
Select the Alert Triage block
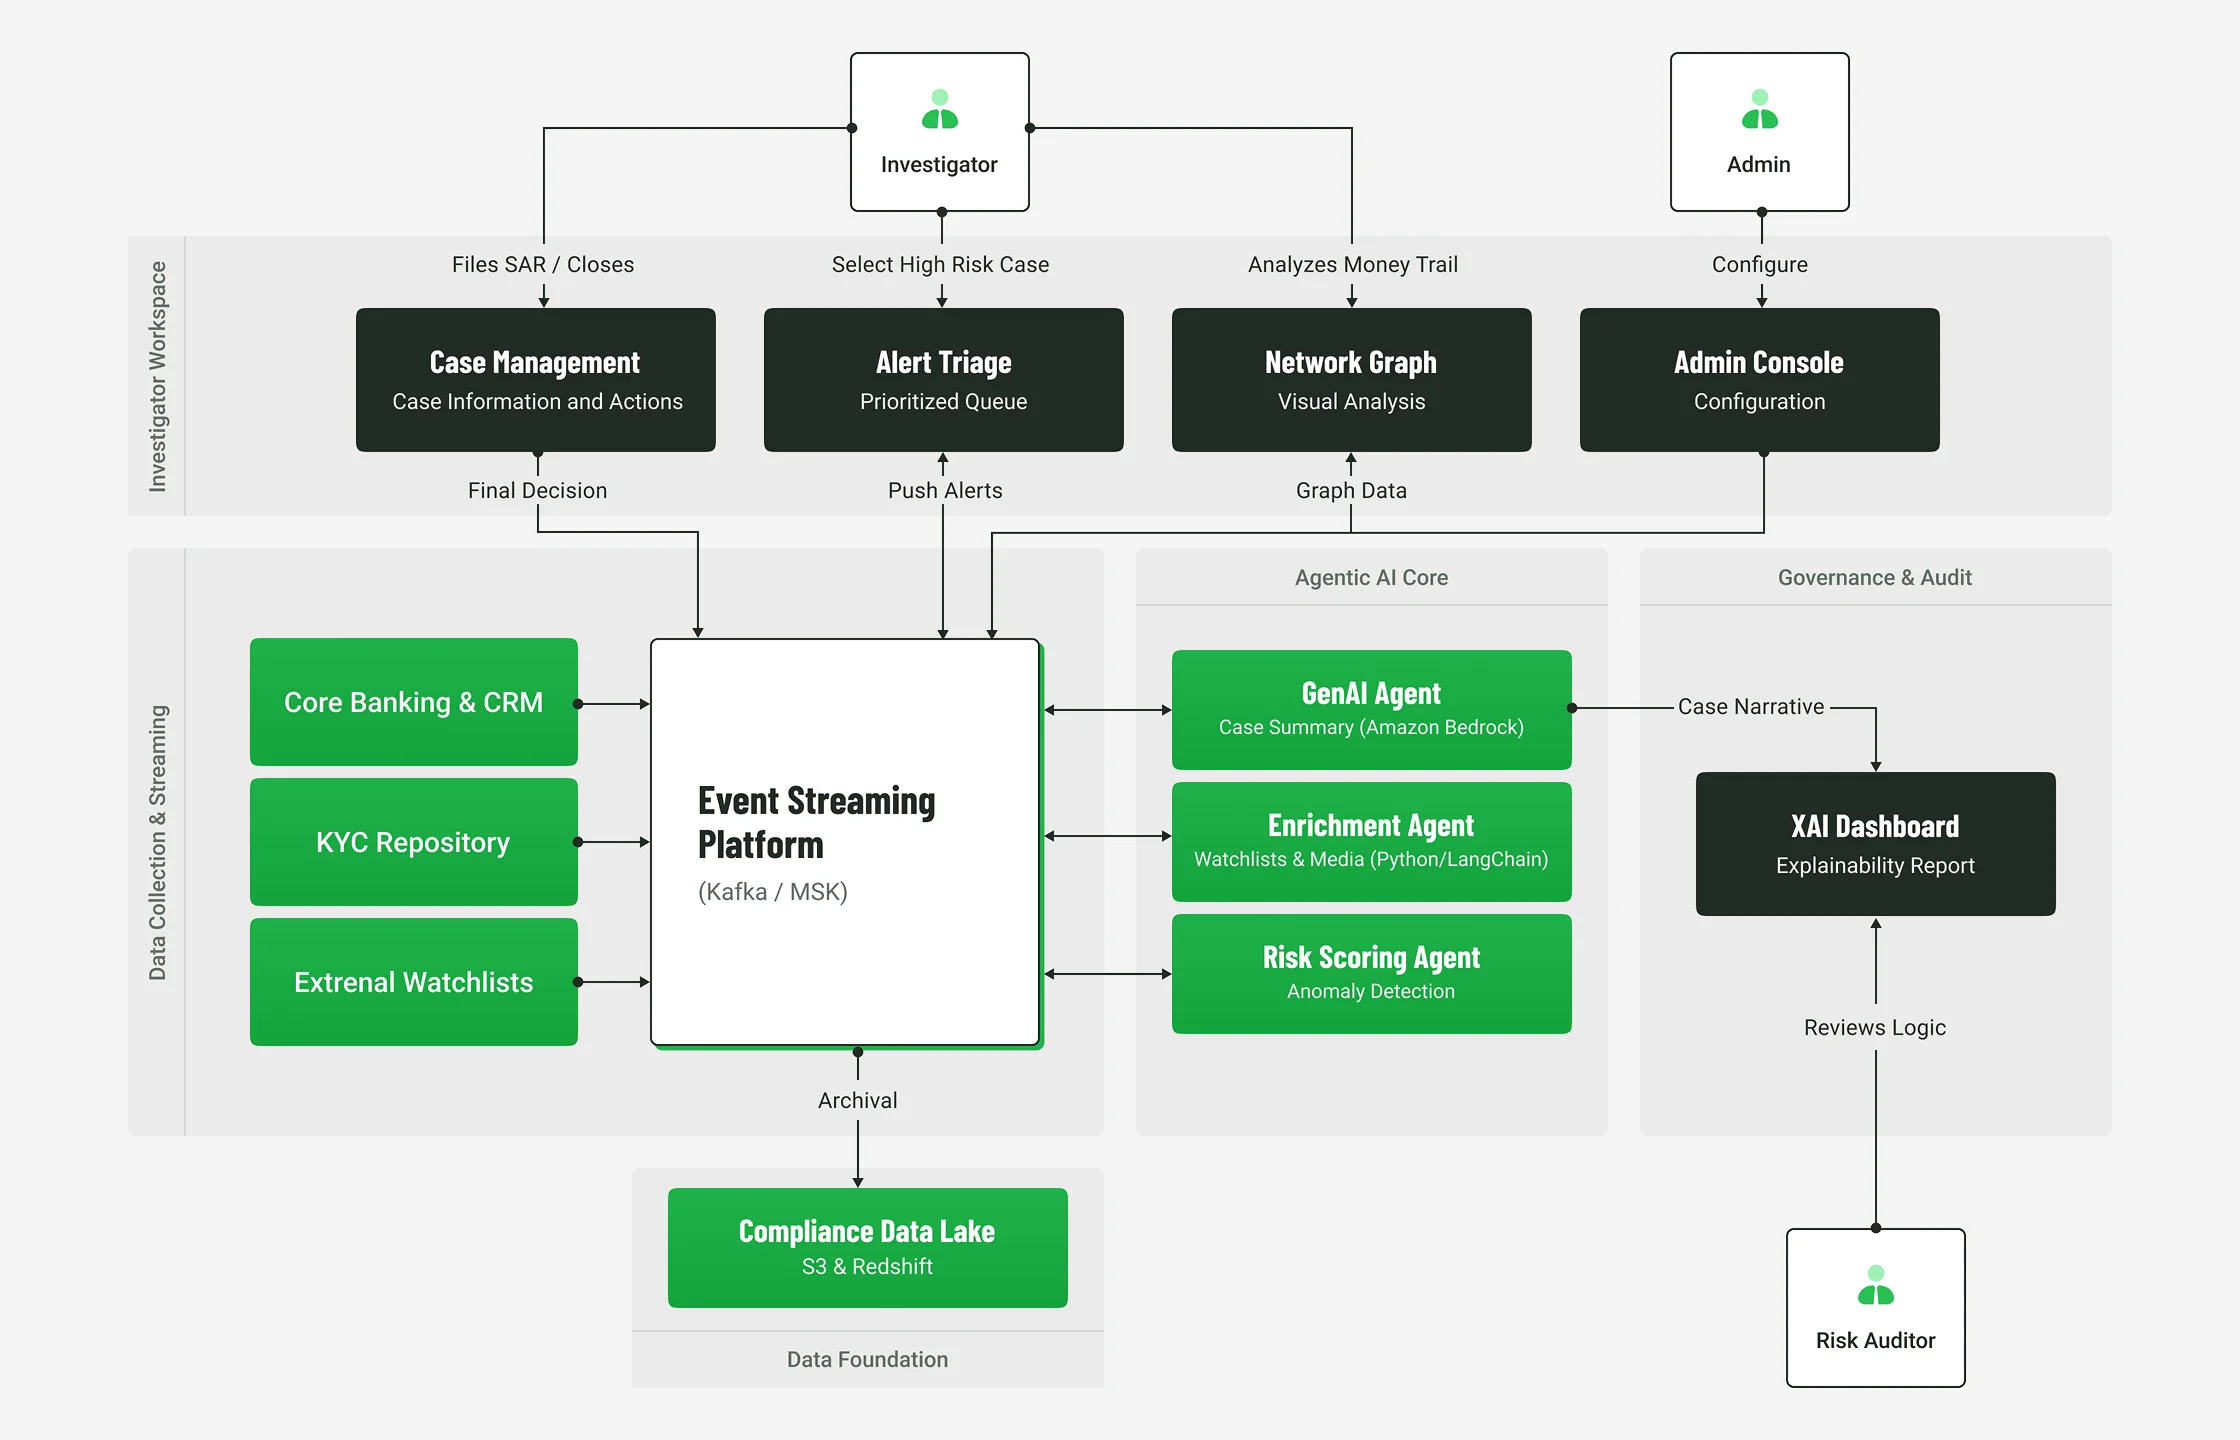943,380
